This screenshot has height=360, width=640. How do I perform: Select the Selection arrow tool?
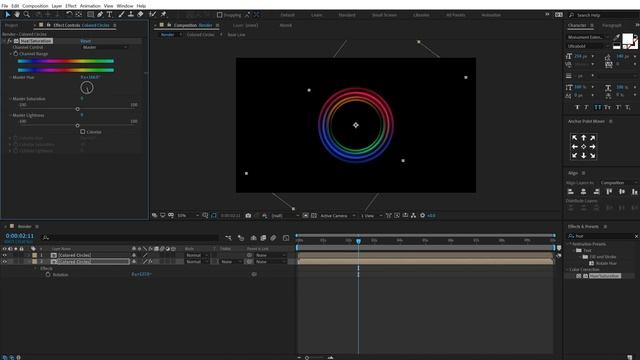[x=8, y=15]
